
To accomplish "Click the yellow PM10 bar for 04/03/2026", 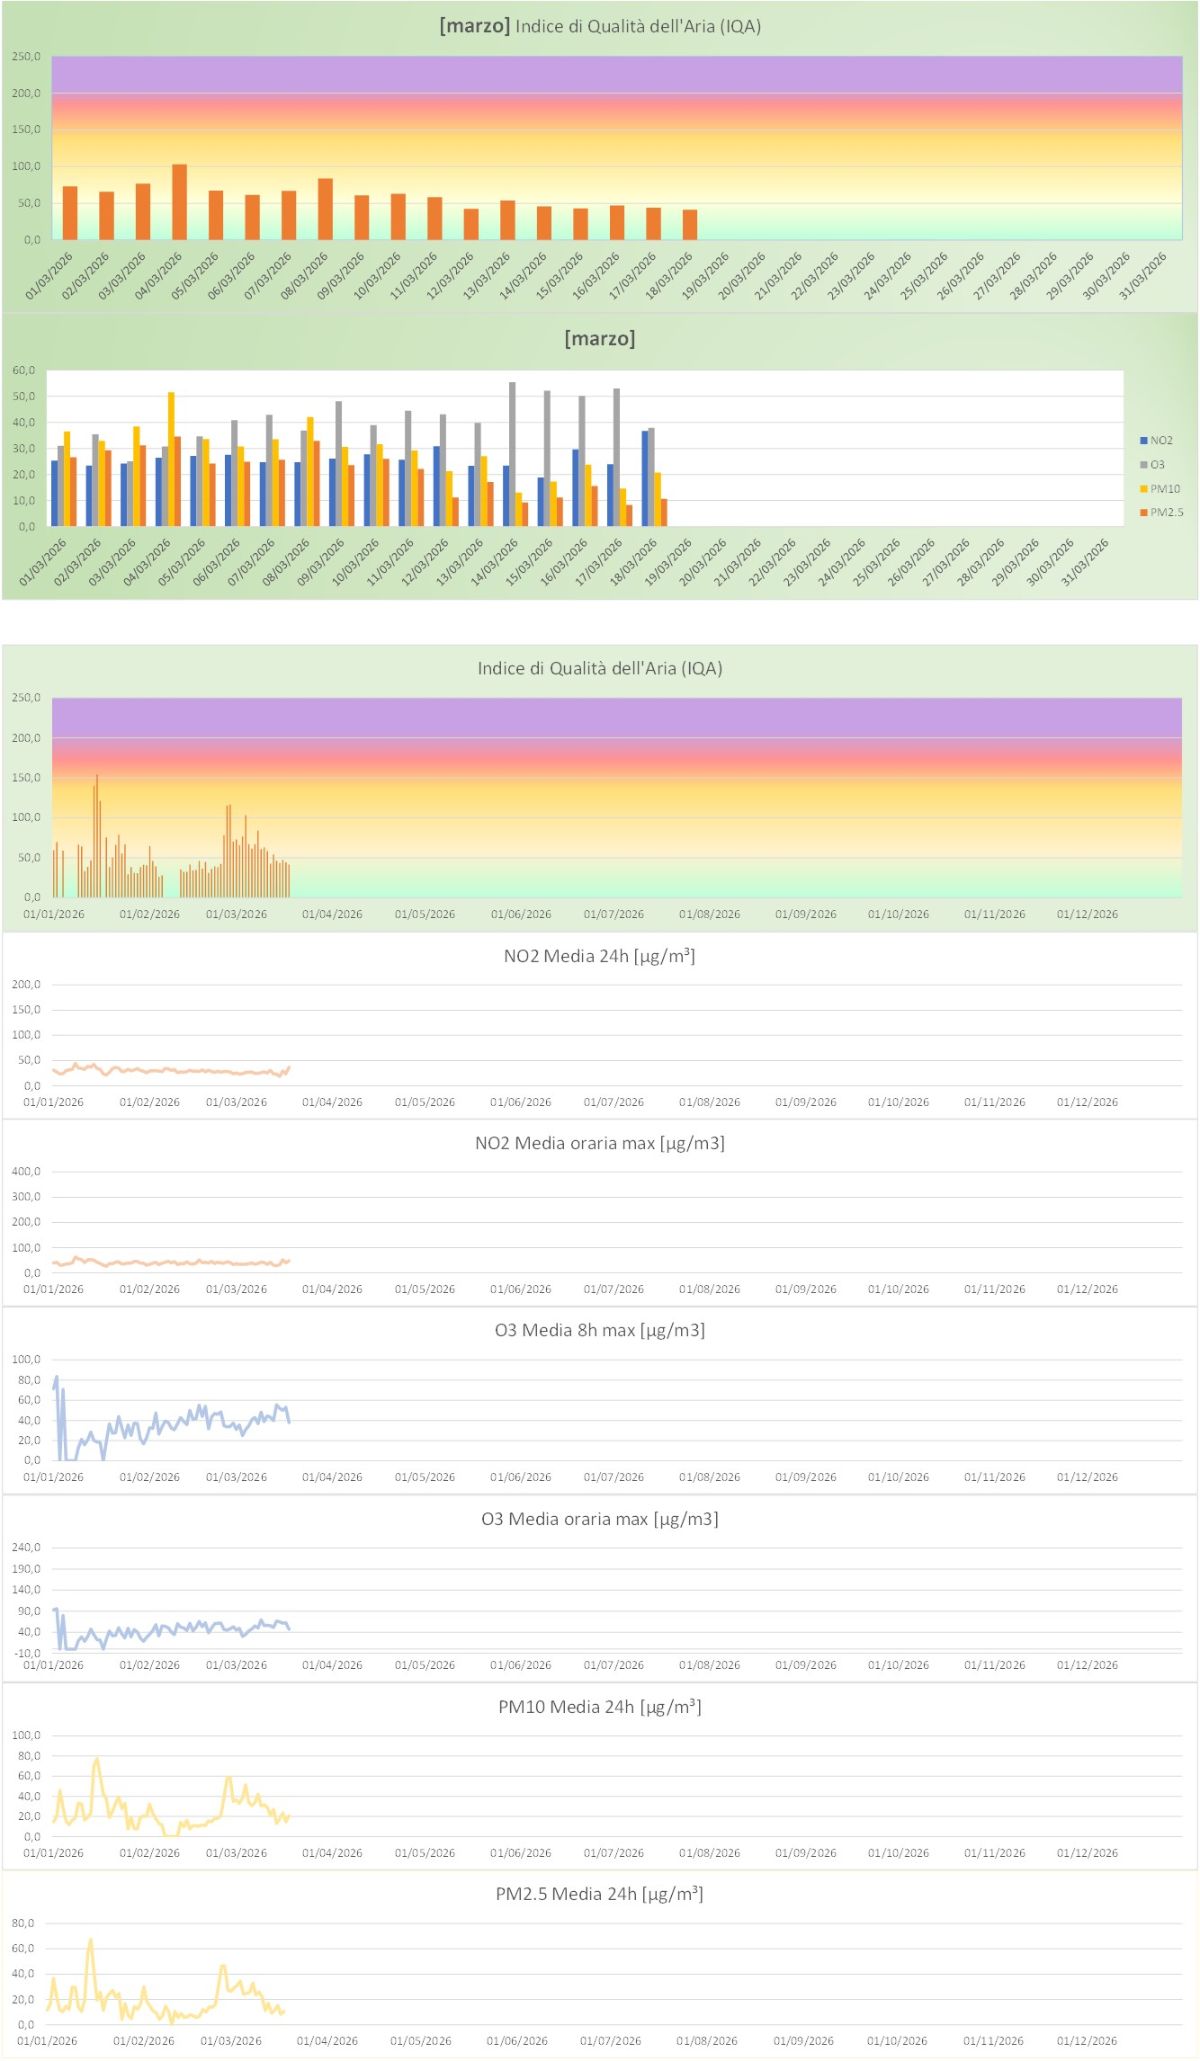I will point(171,459).
